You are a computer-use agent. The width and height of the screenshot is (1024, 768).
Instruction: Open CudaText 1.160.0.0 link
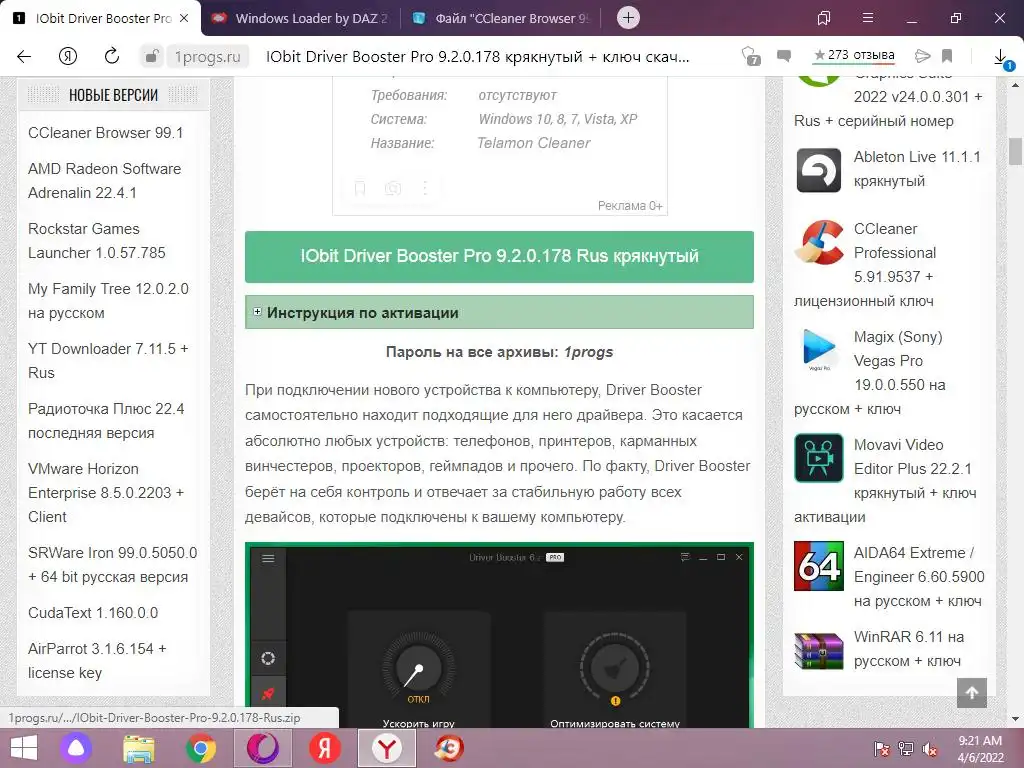tap(93, 613)
